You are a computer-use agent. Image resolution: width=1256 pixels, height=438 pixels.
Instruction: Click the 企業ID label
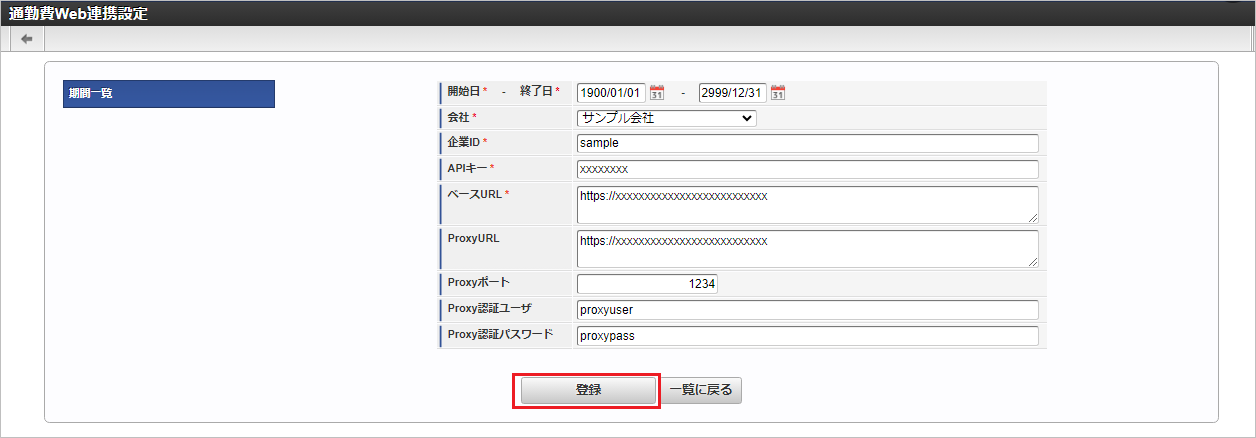[x=464, y=142]
